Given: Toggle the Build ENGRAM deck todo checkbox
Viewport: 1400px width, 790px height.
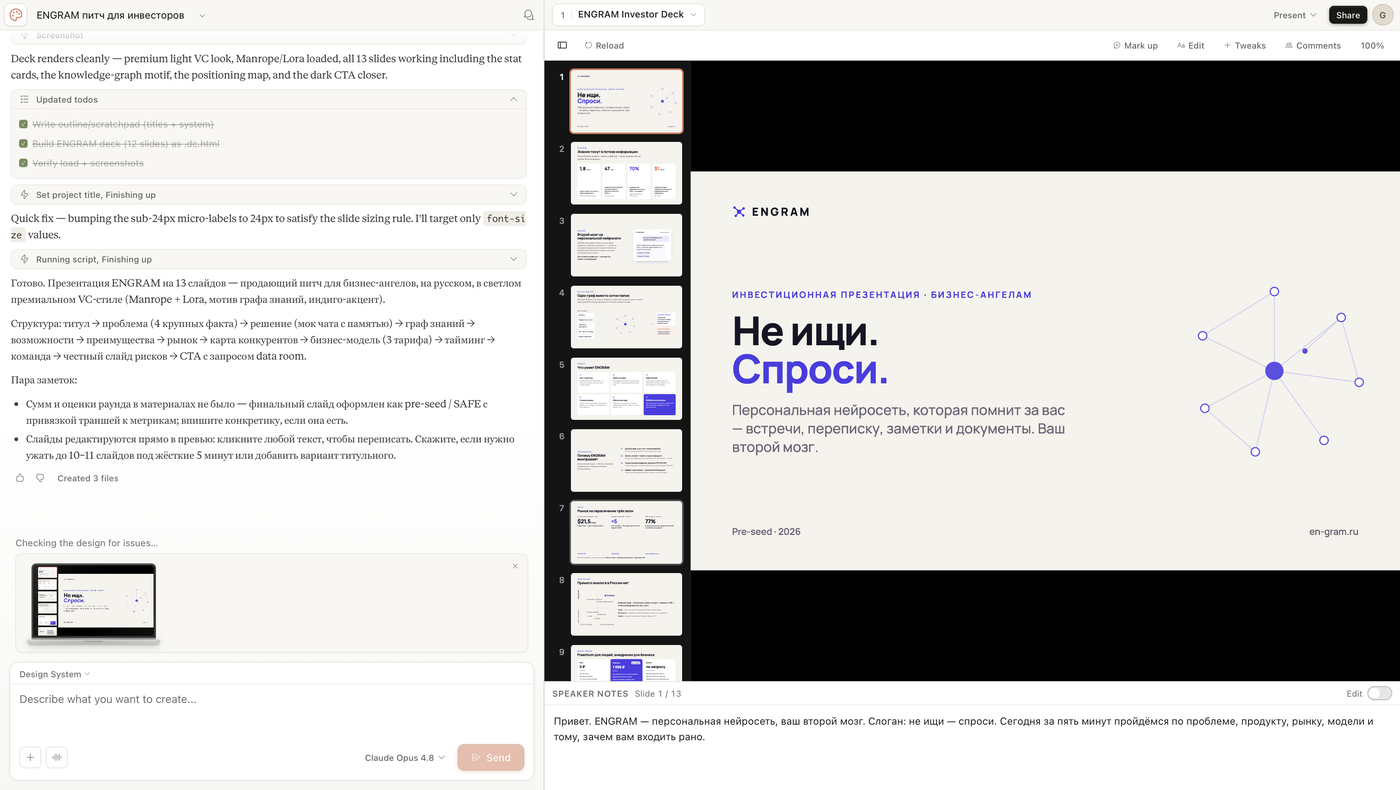Looking at the screenshot, I should coord(23,144).
